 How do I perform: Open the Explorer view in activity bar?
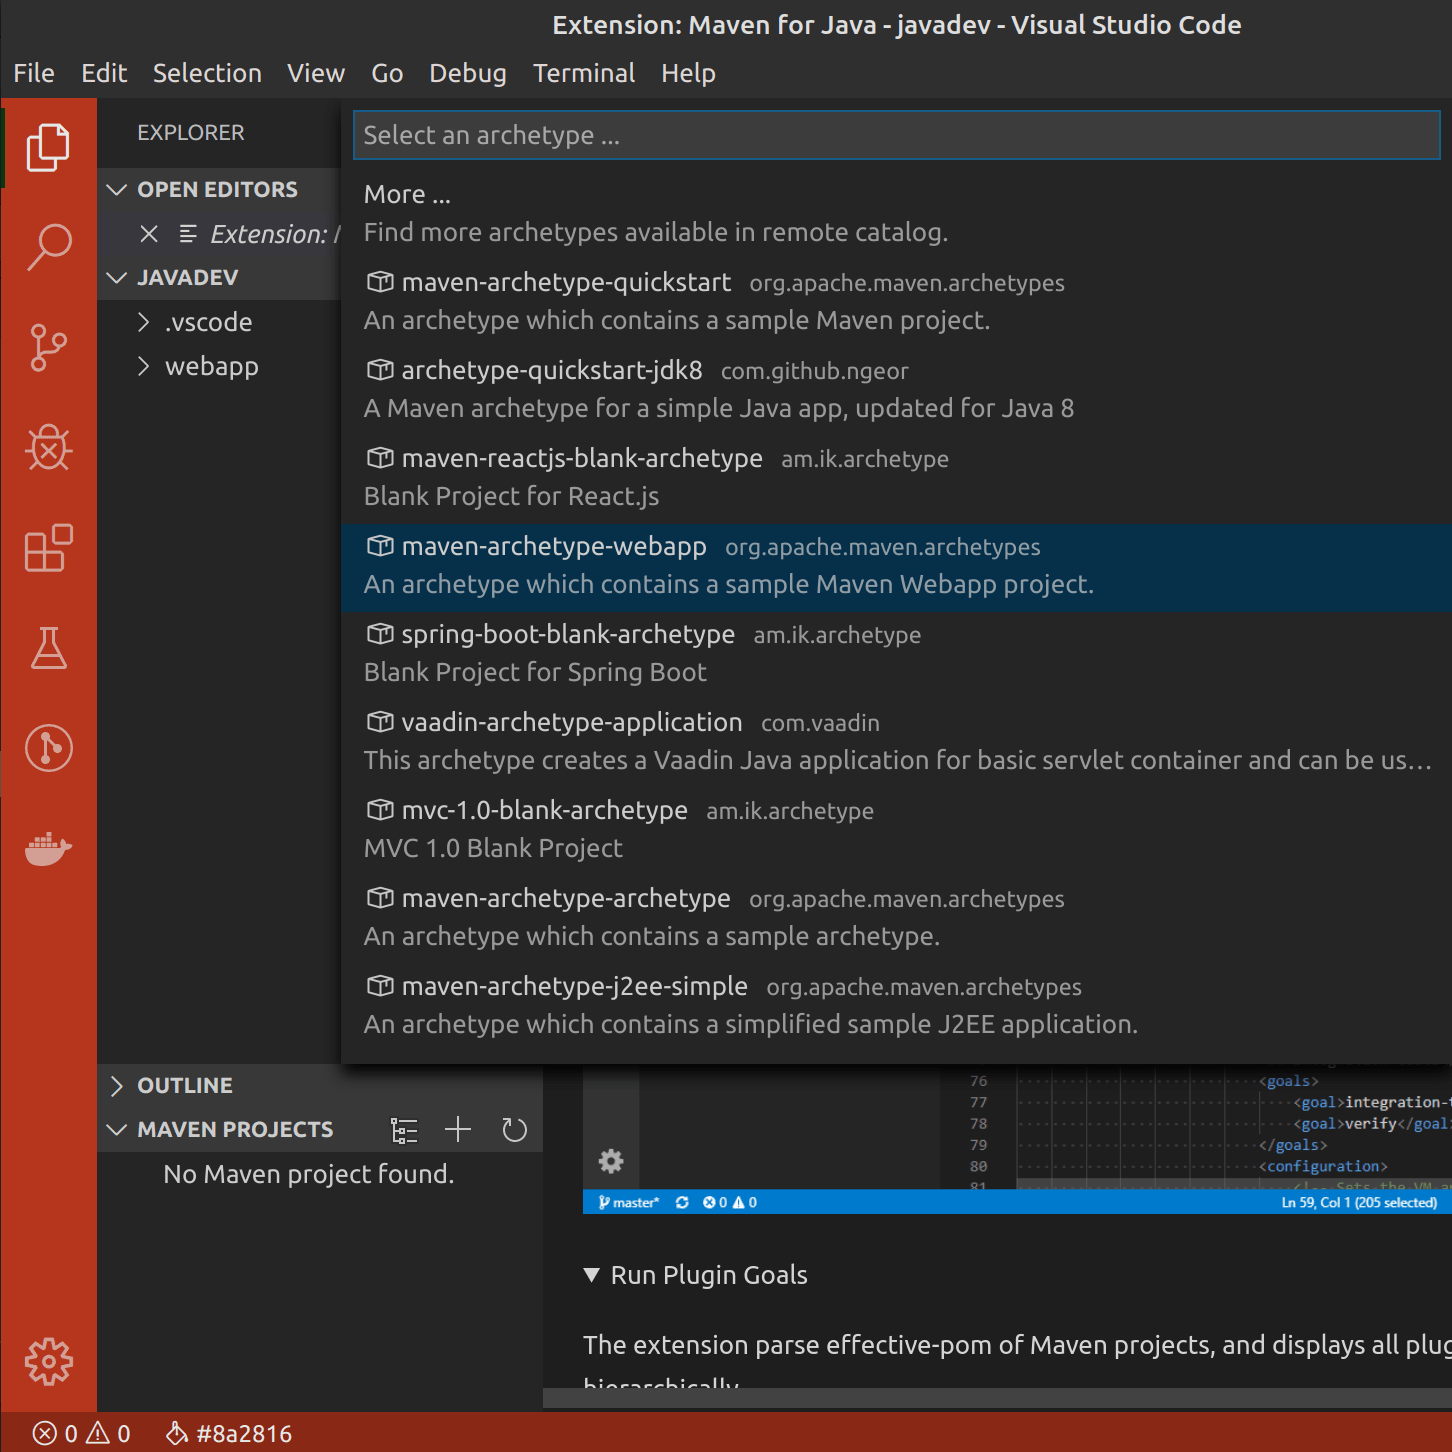(48, 147)
